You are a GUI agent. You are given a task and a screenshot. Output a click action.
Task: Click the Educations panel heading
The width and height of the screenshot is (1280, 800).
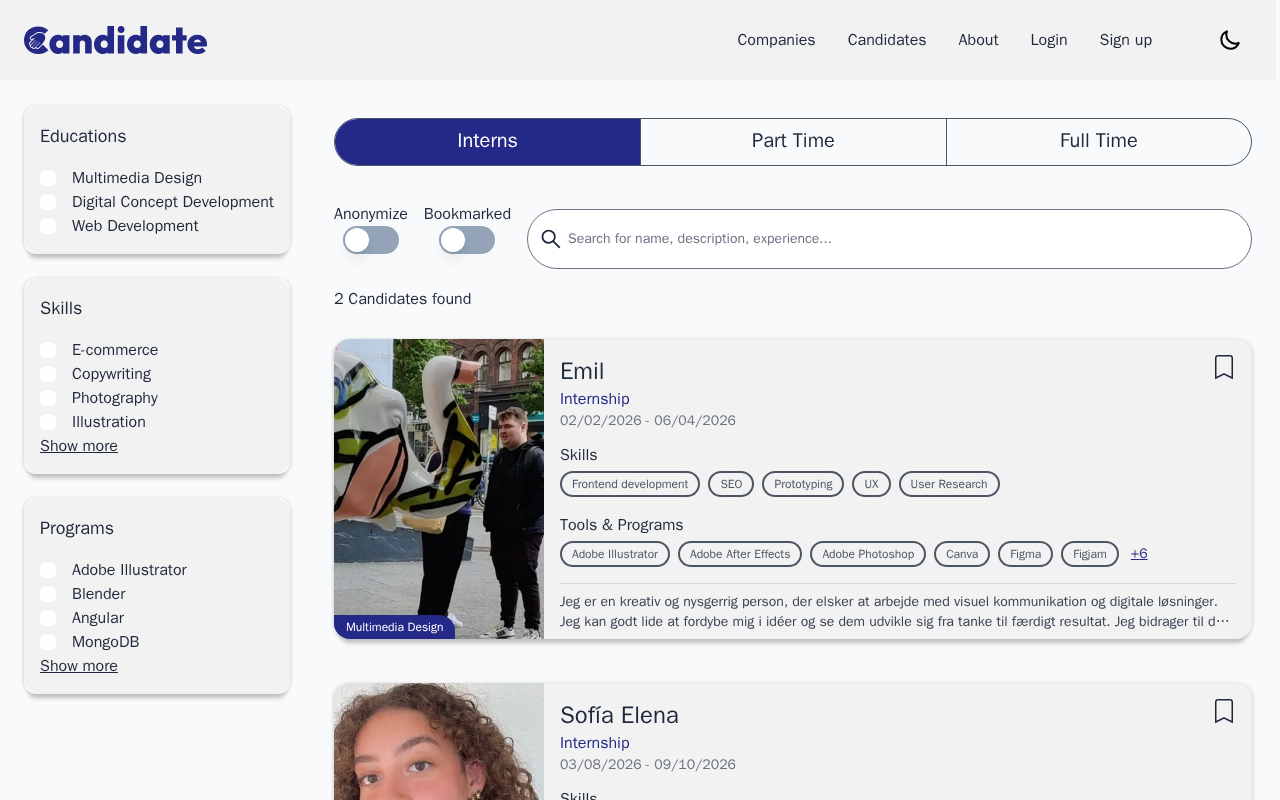point(83,136)
